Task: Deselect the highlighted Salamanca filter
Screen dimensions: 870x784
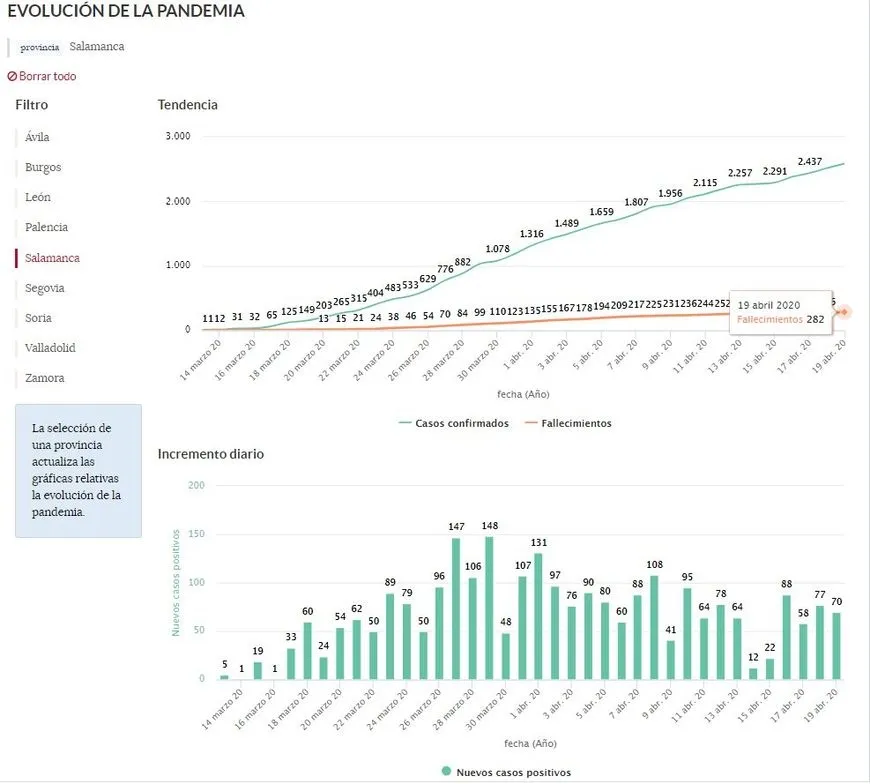Action: click(52, 258)
